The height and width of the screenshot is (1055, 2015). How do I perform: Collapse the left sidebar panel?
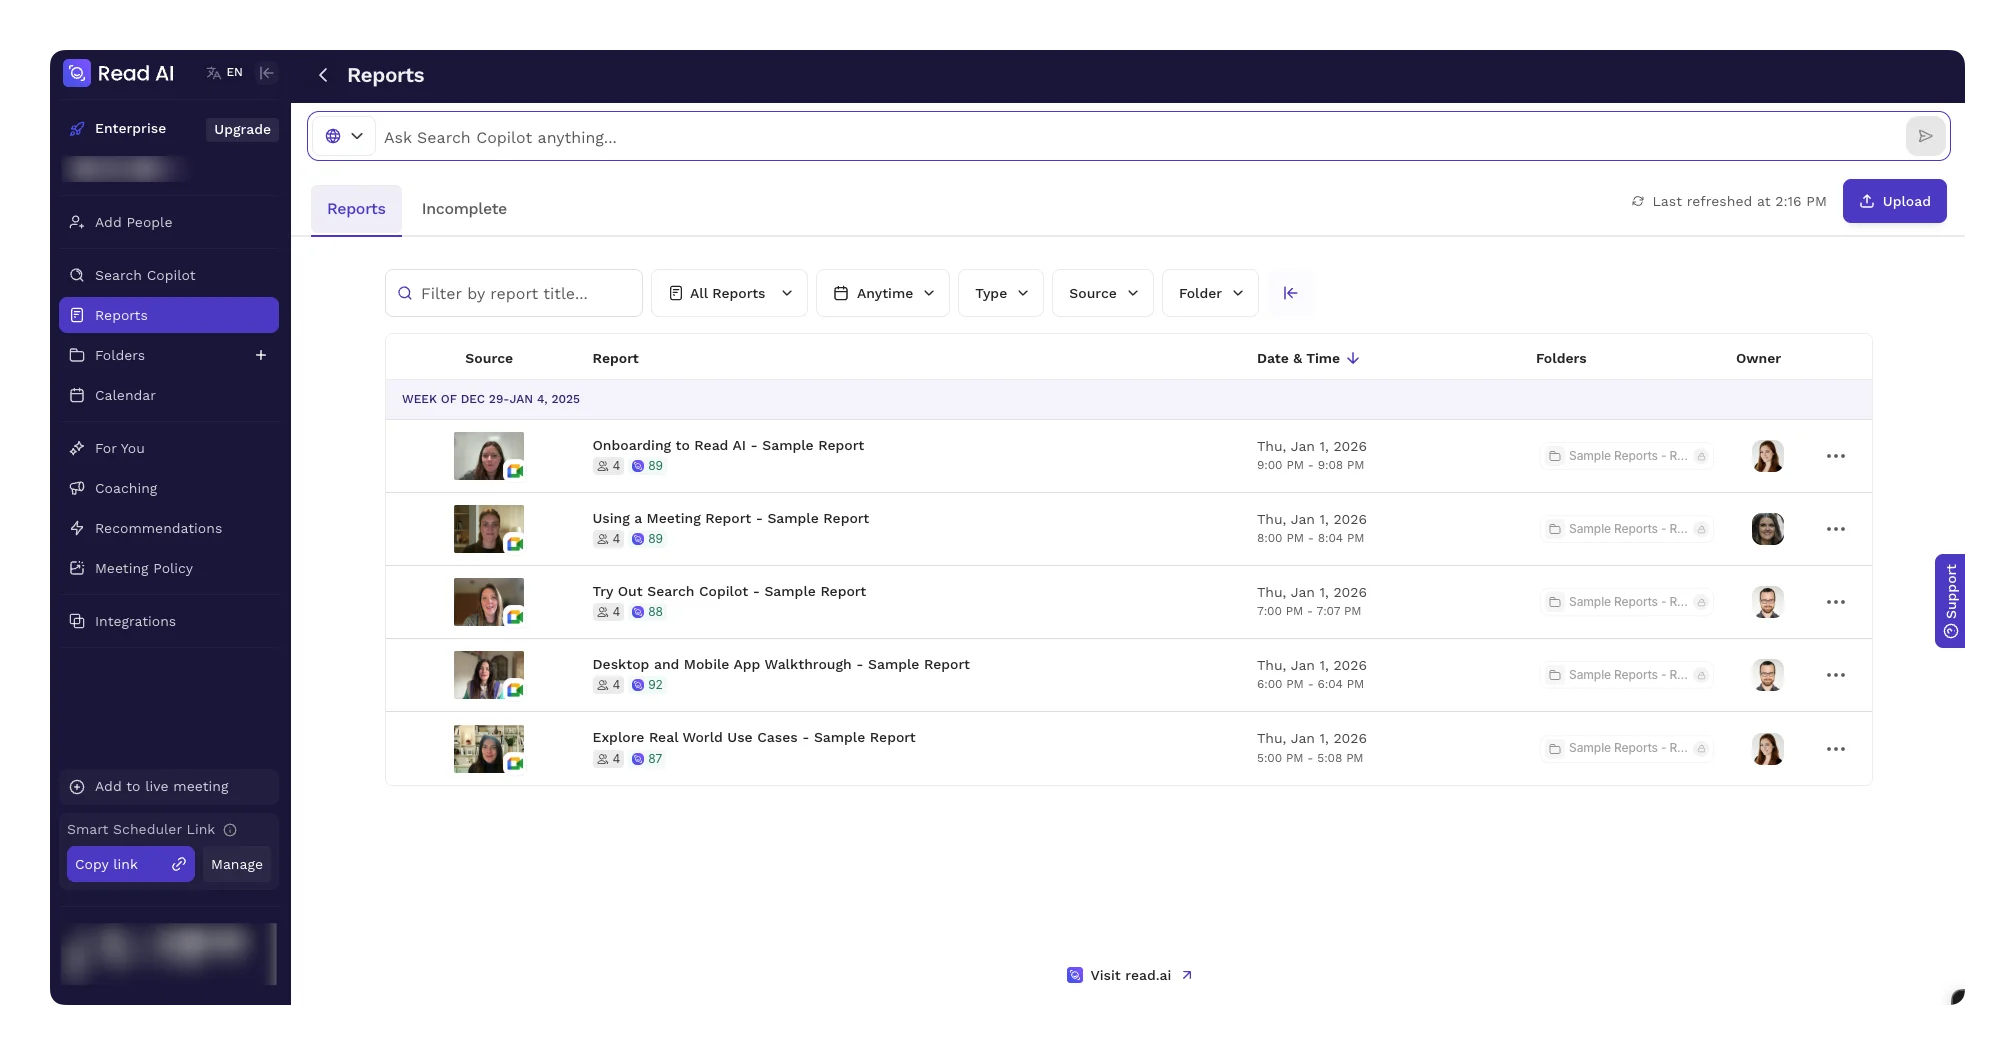coord(266,73)
